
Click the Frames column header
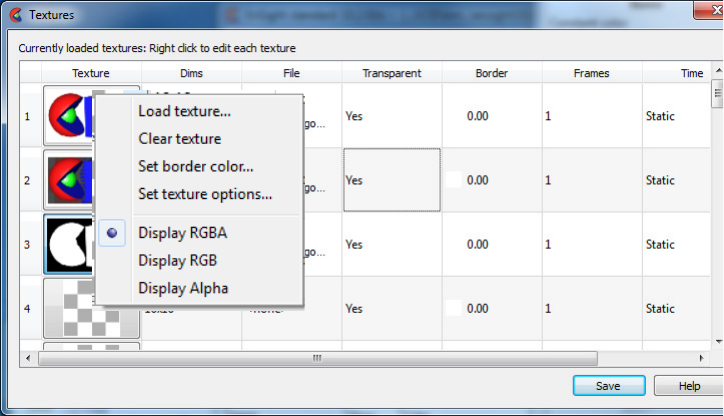591,73
